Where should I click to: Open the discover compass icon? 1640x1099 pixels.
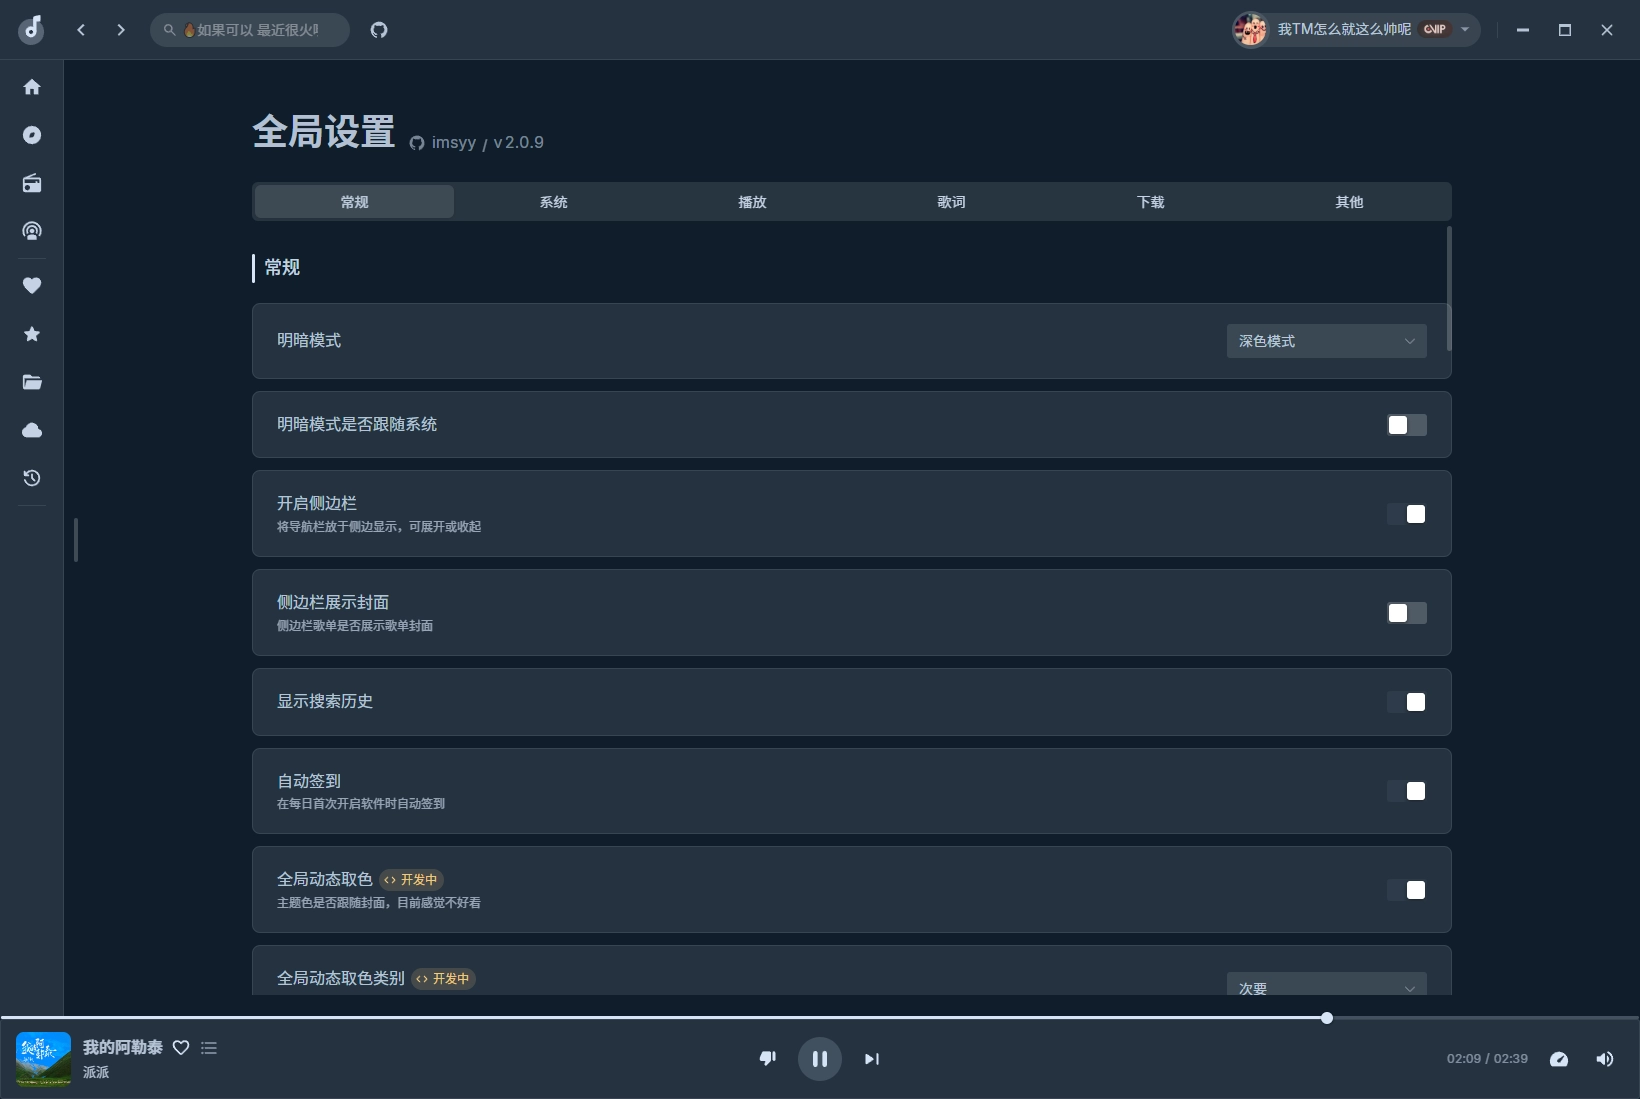32,135
